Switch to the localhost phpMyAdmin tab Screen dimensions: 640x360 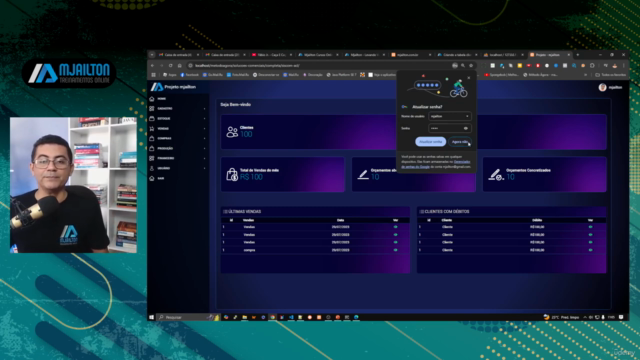click(x=503, y=55)
